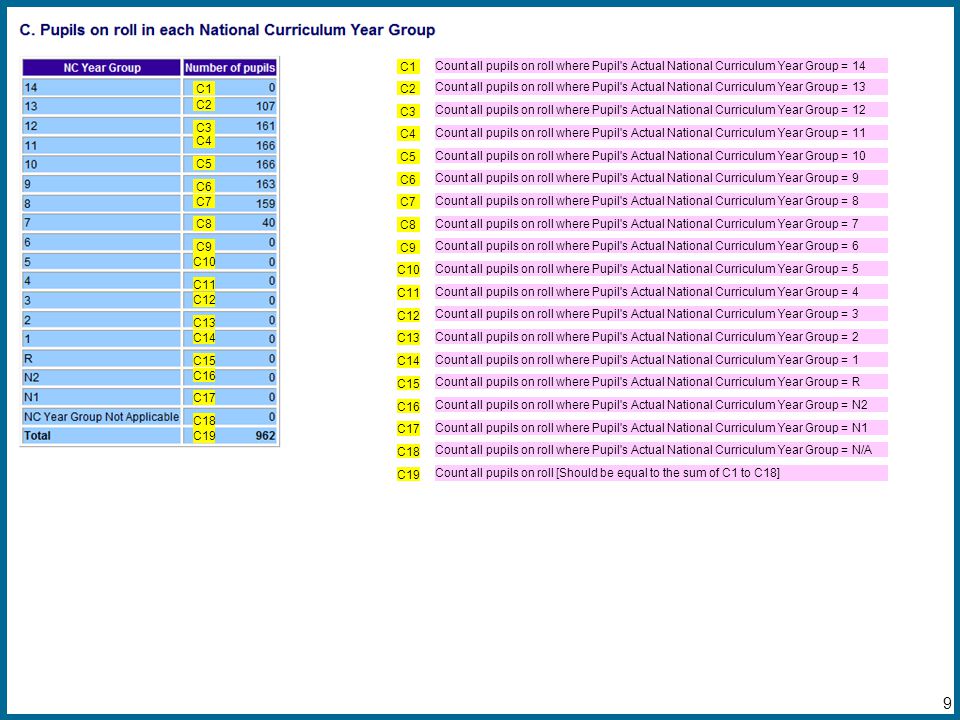Click the C19 marker in the table

click(x=204, y=436)
